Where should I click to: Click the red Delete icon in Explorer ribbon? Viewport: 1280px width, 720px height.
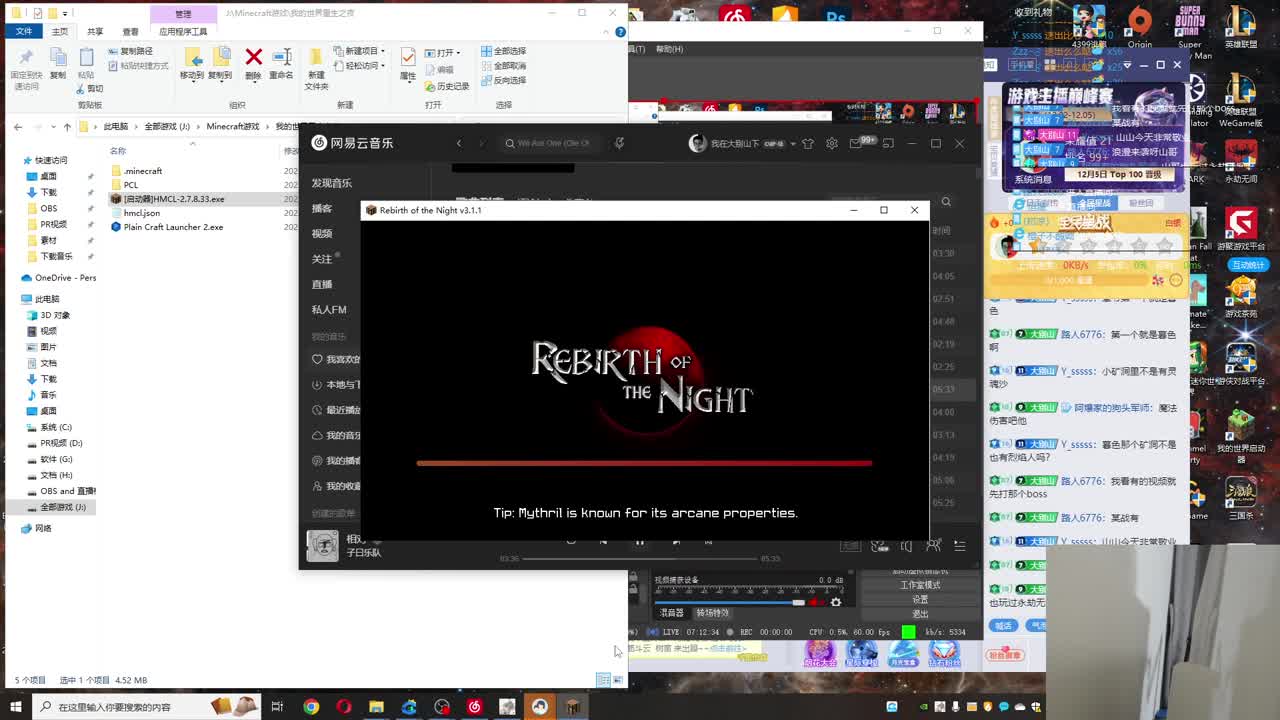coord(253,58)
